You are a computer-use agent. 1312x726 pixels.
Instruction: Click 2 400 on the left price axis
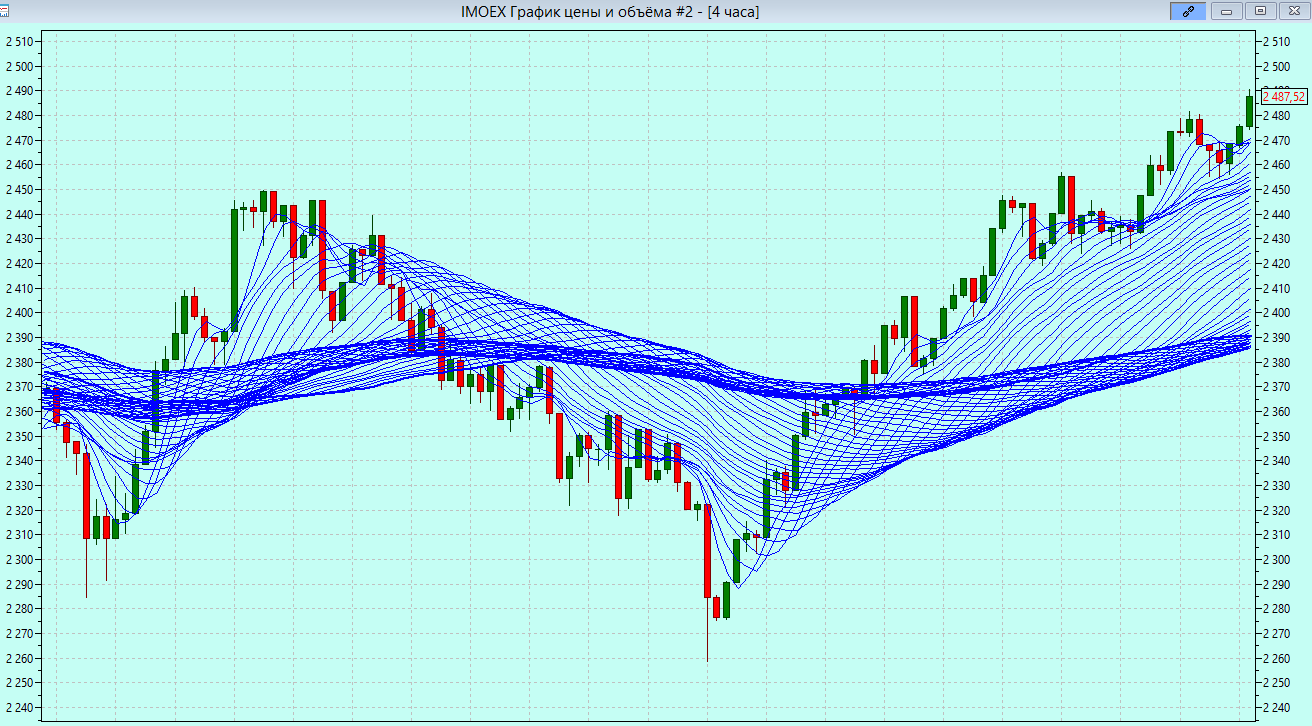pyautogui.click(x=20, y=313)
